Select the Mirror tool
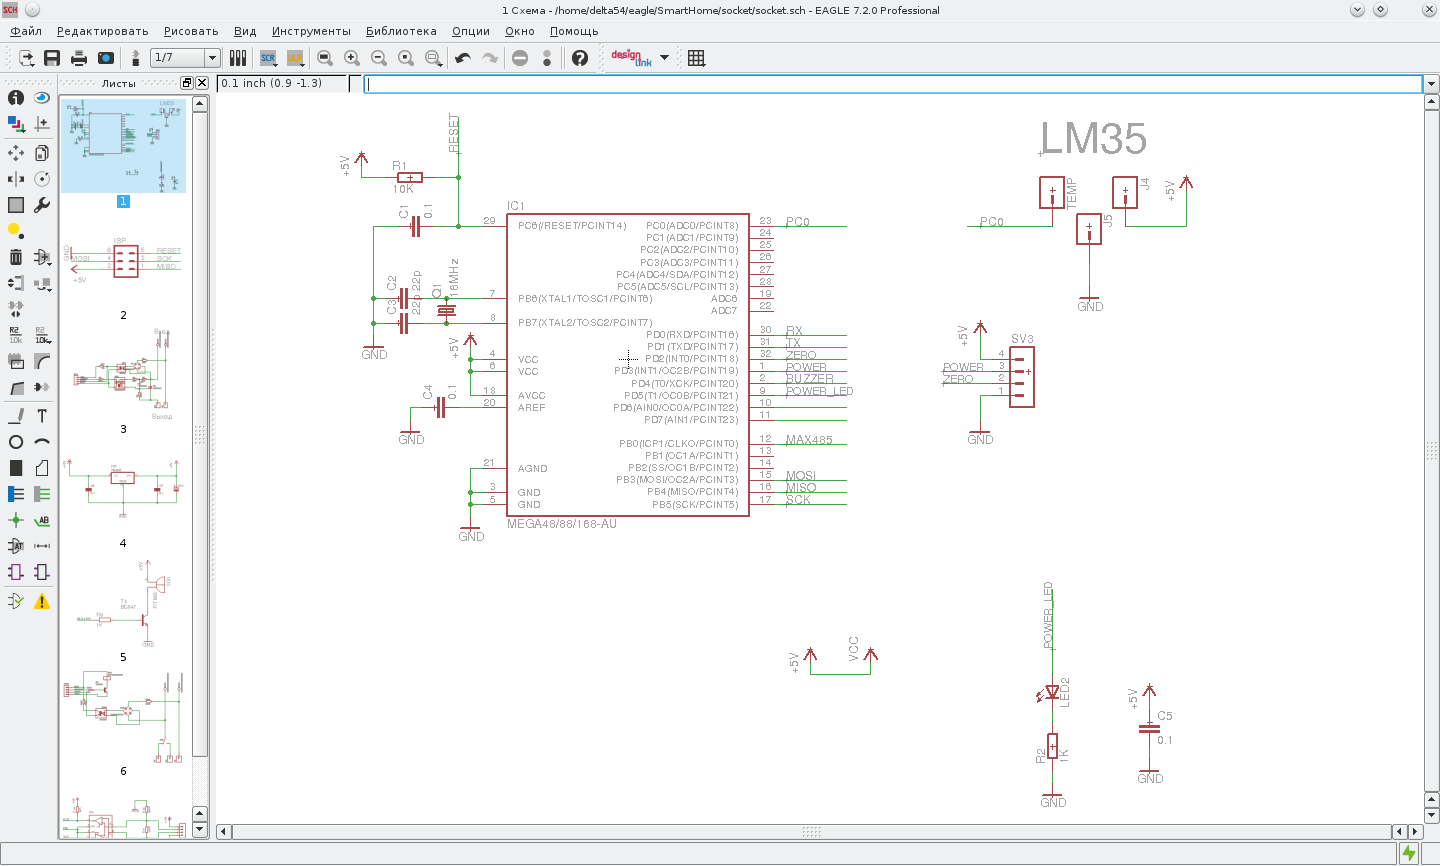This screenshot has height=866, width=1440. coord(16,179)
